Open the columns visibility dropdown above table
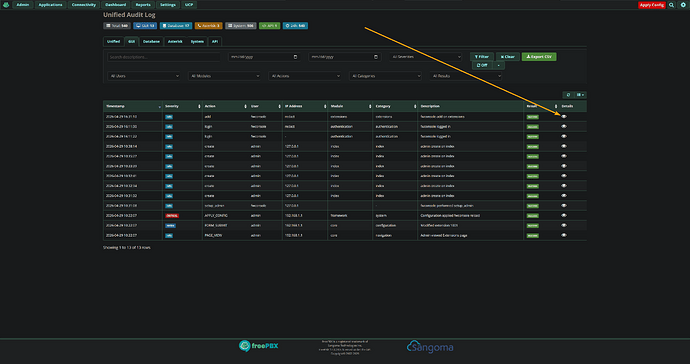 click(x=580, y=95)
